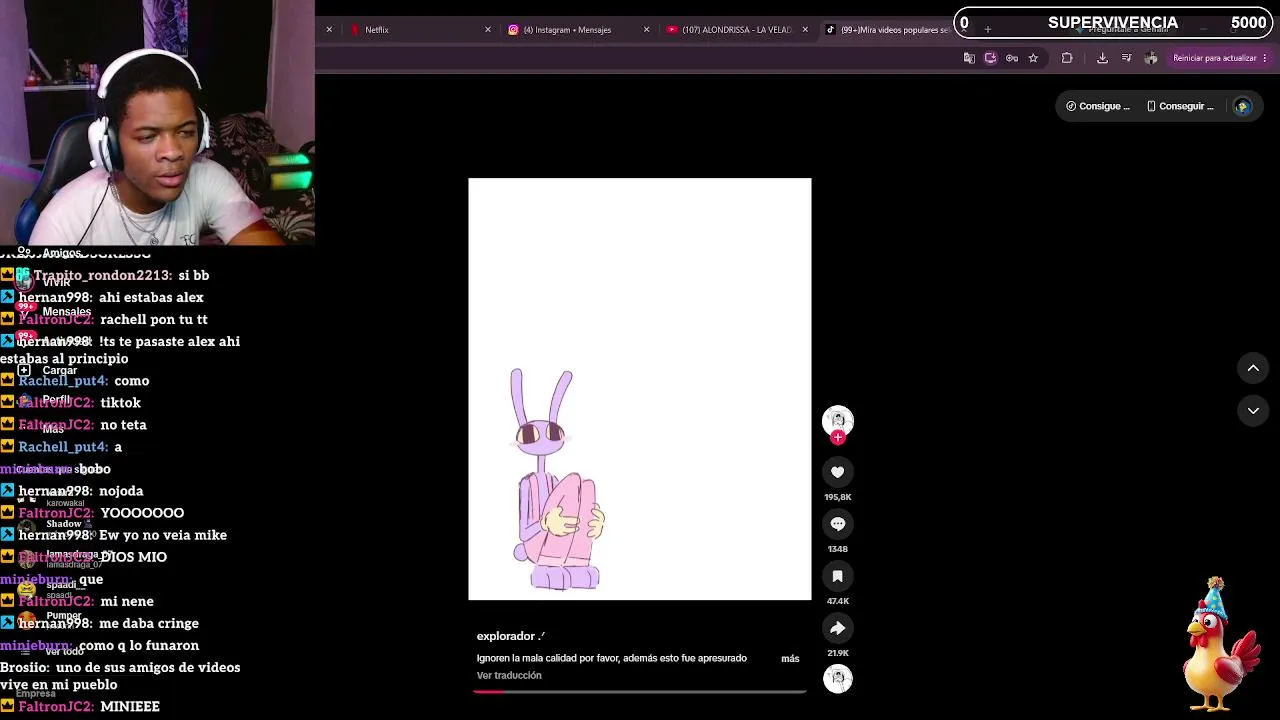Go to the previous video with up arrow
1280x720 pixels.
pos(1253,368)
